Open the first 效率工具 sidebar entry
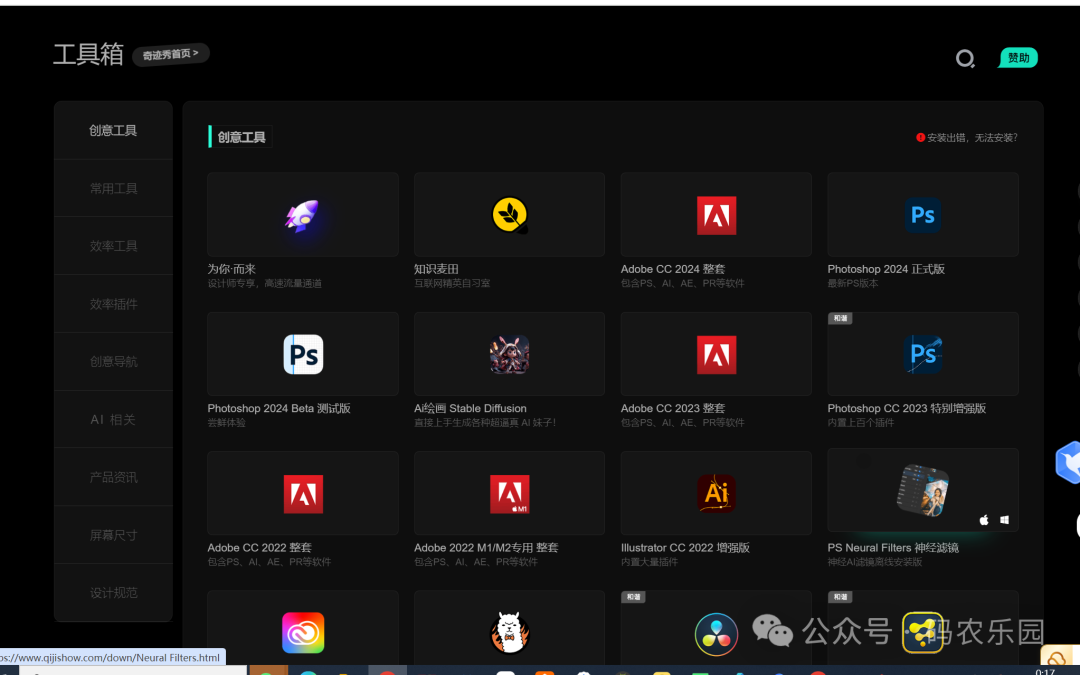 (113, 246)
